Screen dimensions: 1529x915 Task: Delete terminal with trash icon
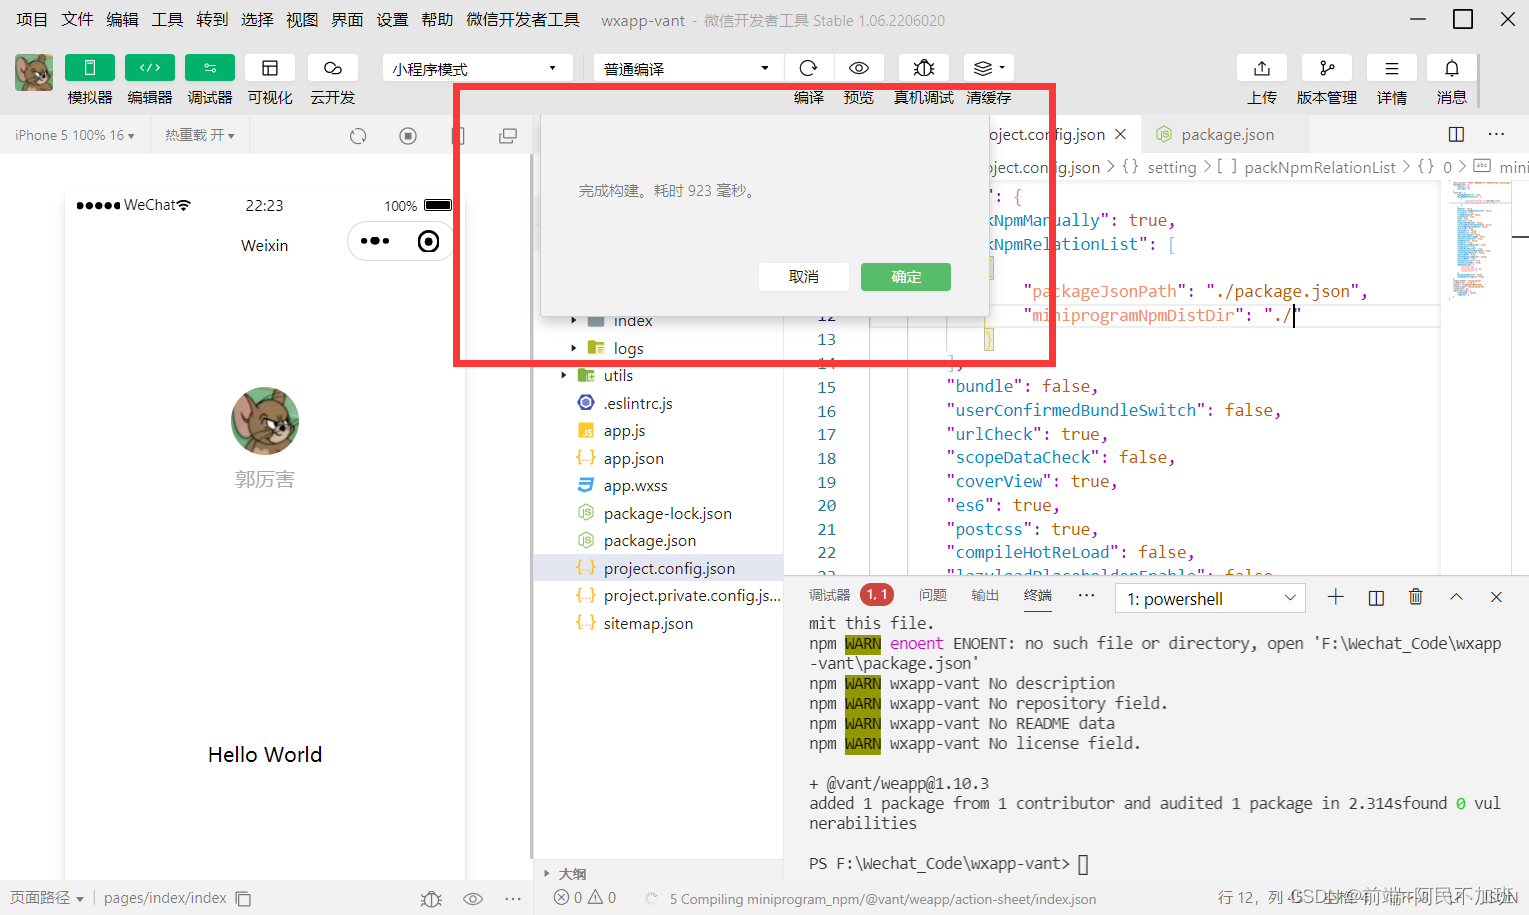pos(1416,597)
